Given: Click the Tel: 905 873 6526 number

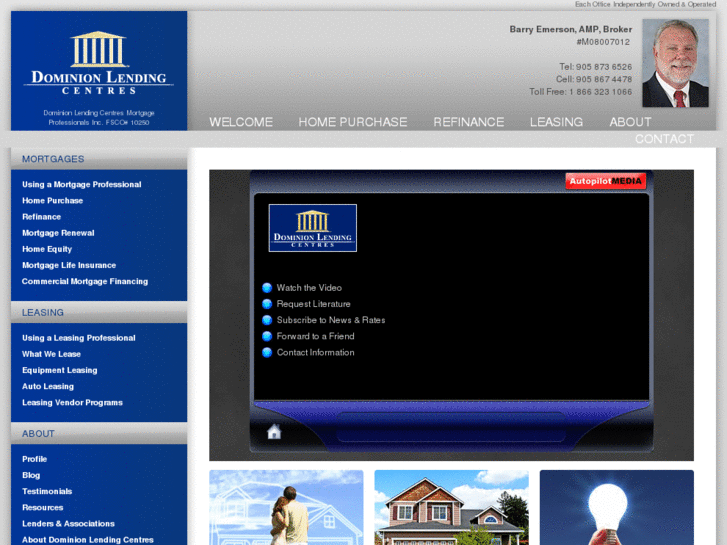Looking at the screenshot, I should [x=595, y=67].
